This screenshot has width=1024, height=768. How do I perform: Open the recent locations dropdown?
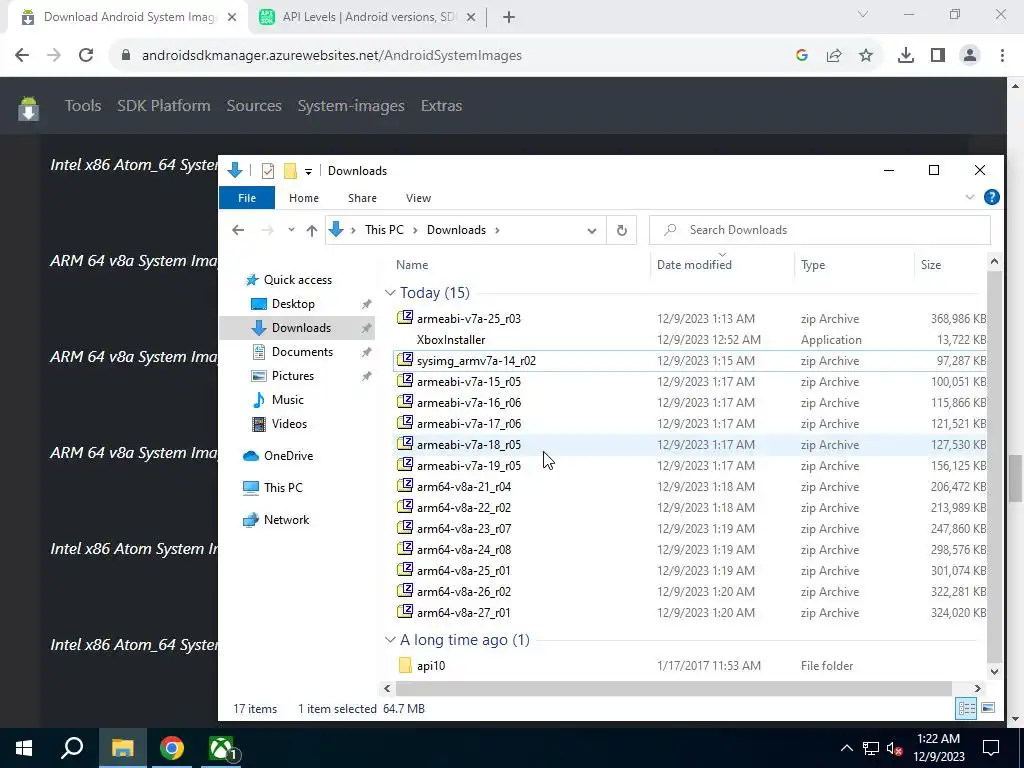(x=291, y=231)
